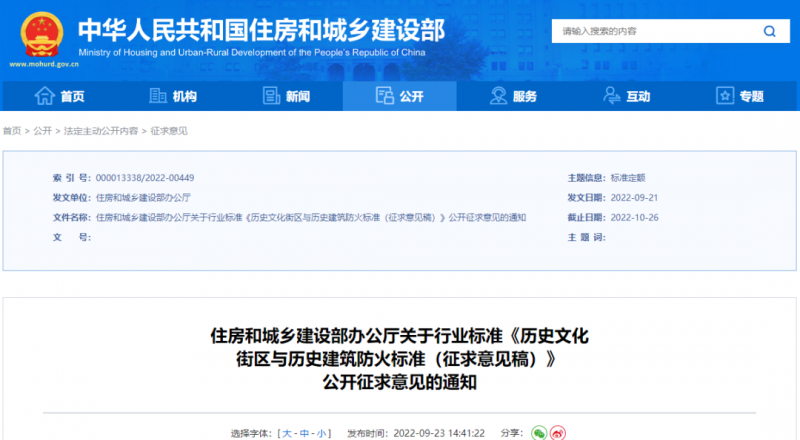Focus the search input field
Image resolution: width=800 pixels, height=440 pixels.
pyautogui.click(x=650, y=32)
